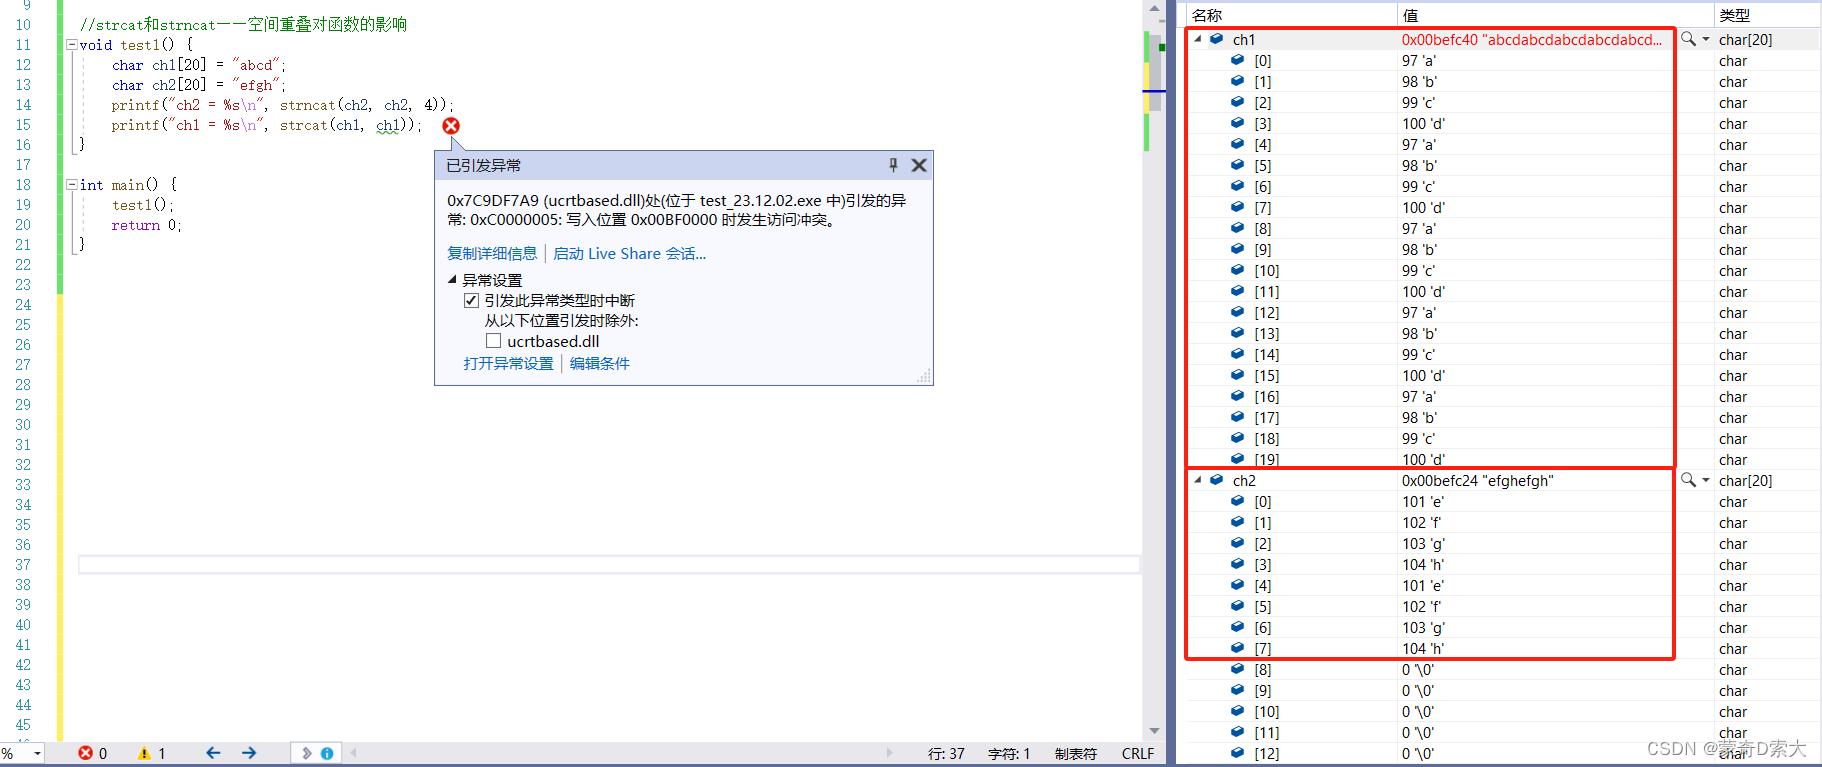Click the exception popup resize grip
The height and width of the screenshot is (767, 1822).
(925, 377)
